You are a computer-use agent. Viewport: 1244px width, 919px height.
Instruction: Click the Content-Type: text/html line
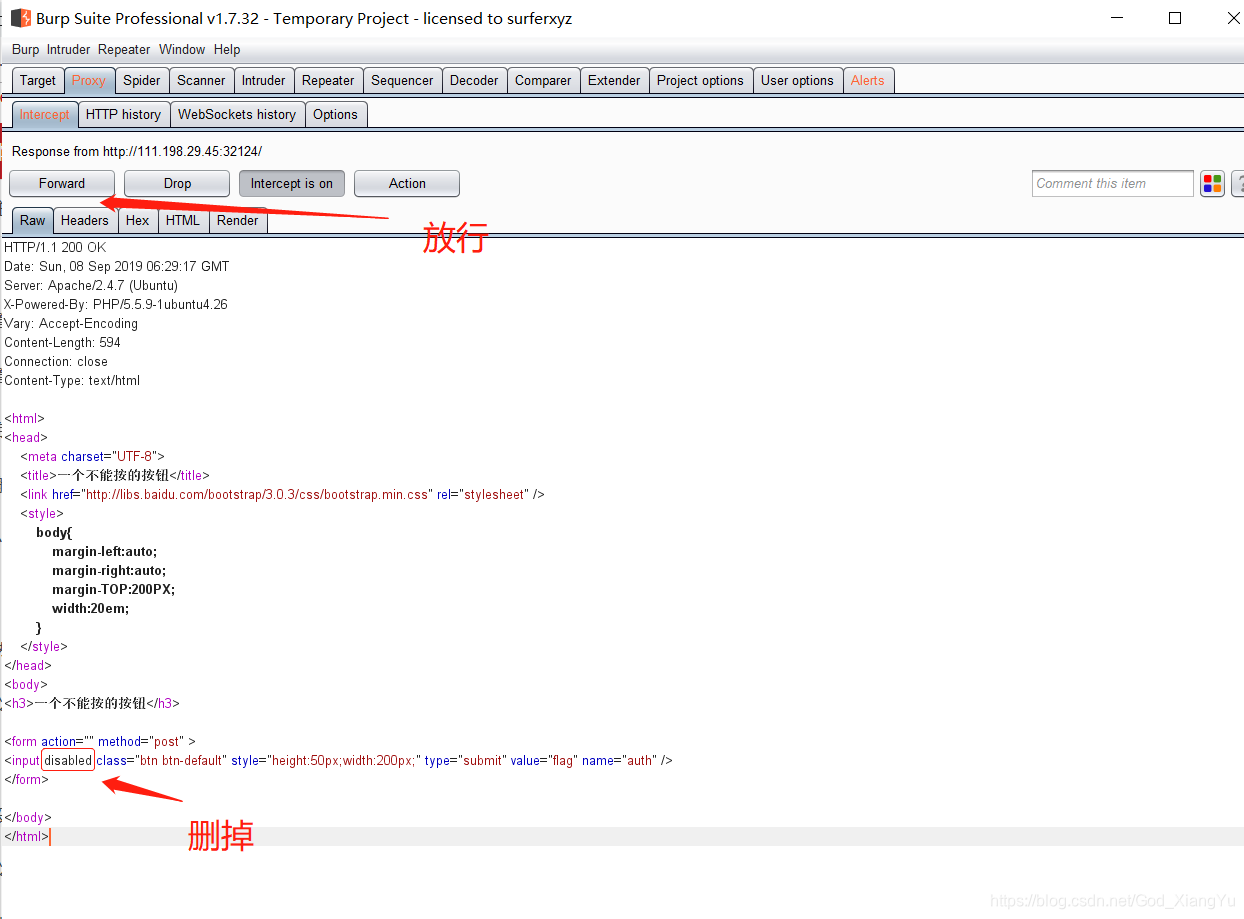tap(72, 380)
